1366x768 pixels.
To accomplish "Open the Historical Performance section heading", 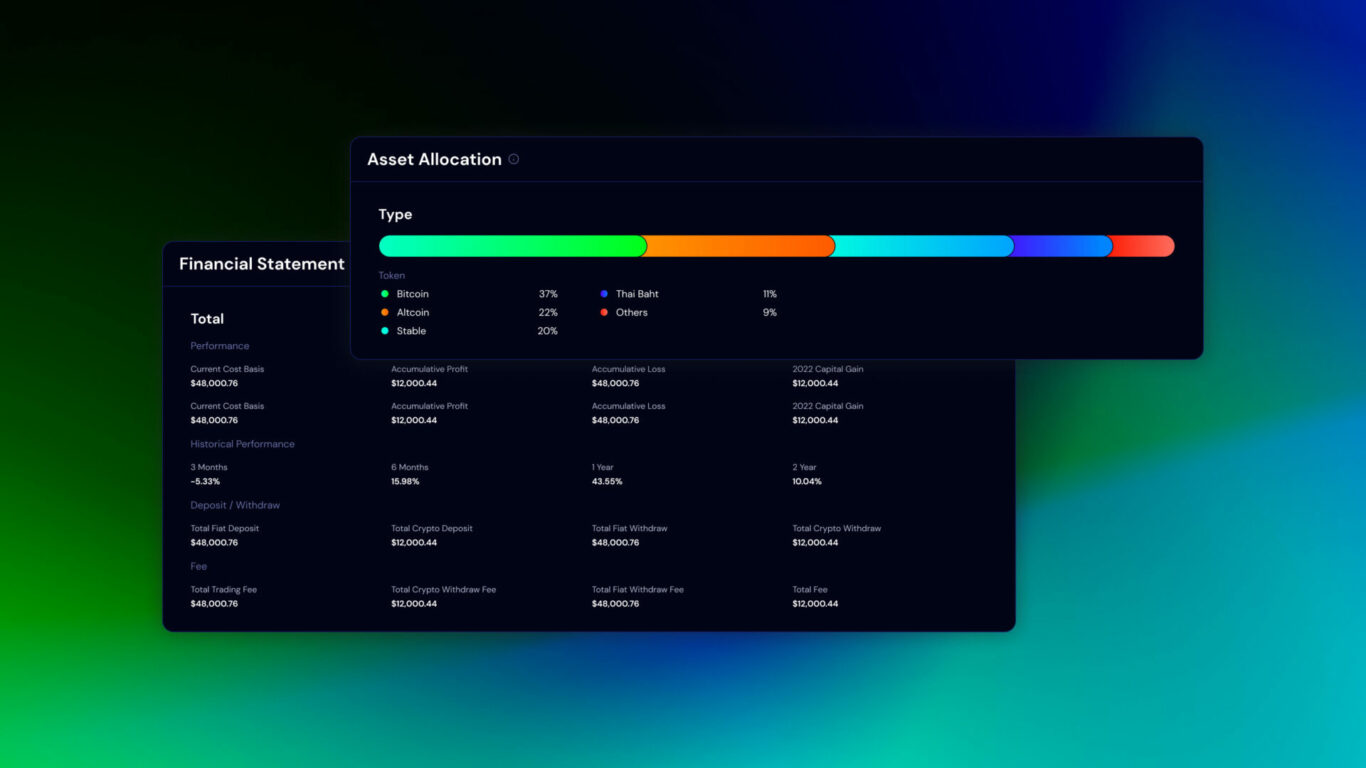I will (x=243, y=444).
